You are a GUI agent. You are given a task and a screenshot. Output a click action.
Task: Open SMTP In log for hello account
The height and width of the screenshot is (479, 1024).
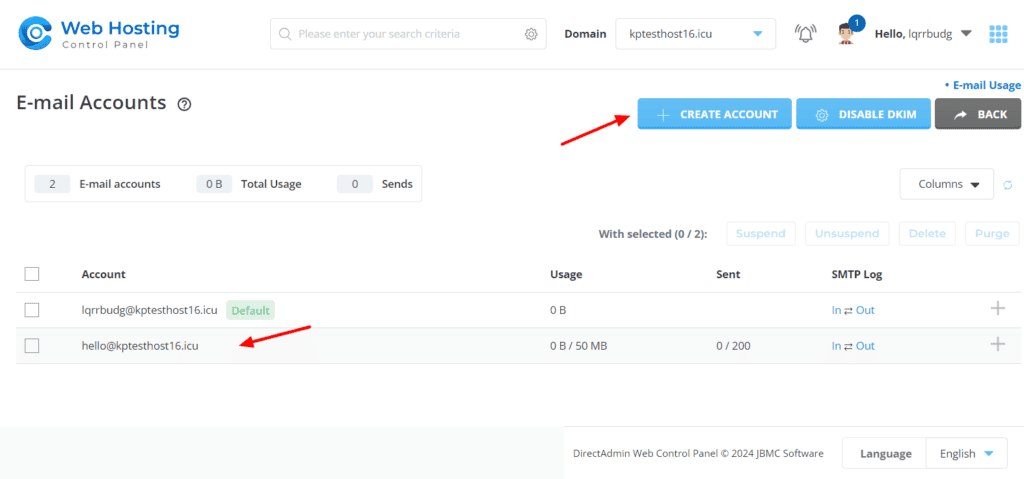[836, 346]
